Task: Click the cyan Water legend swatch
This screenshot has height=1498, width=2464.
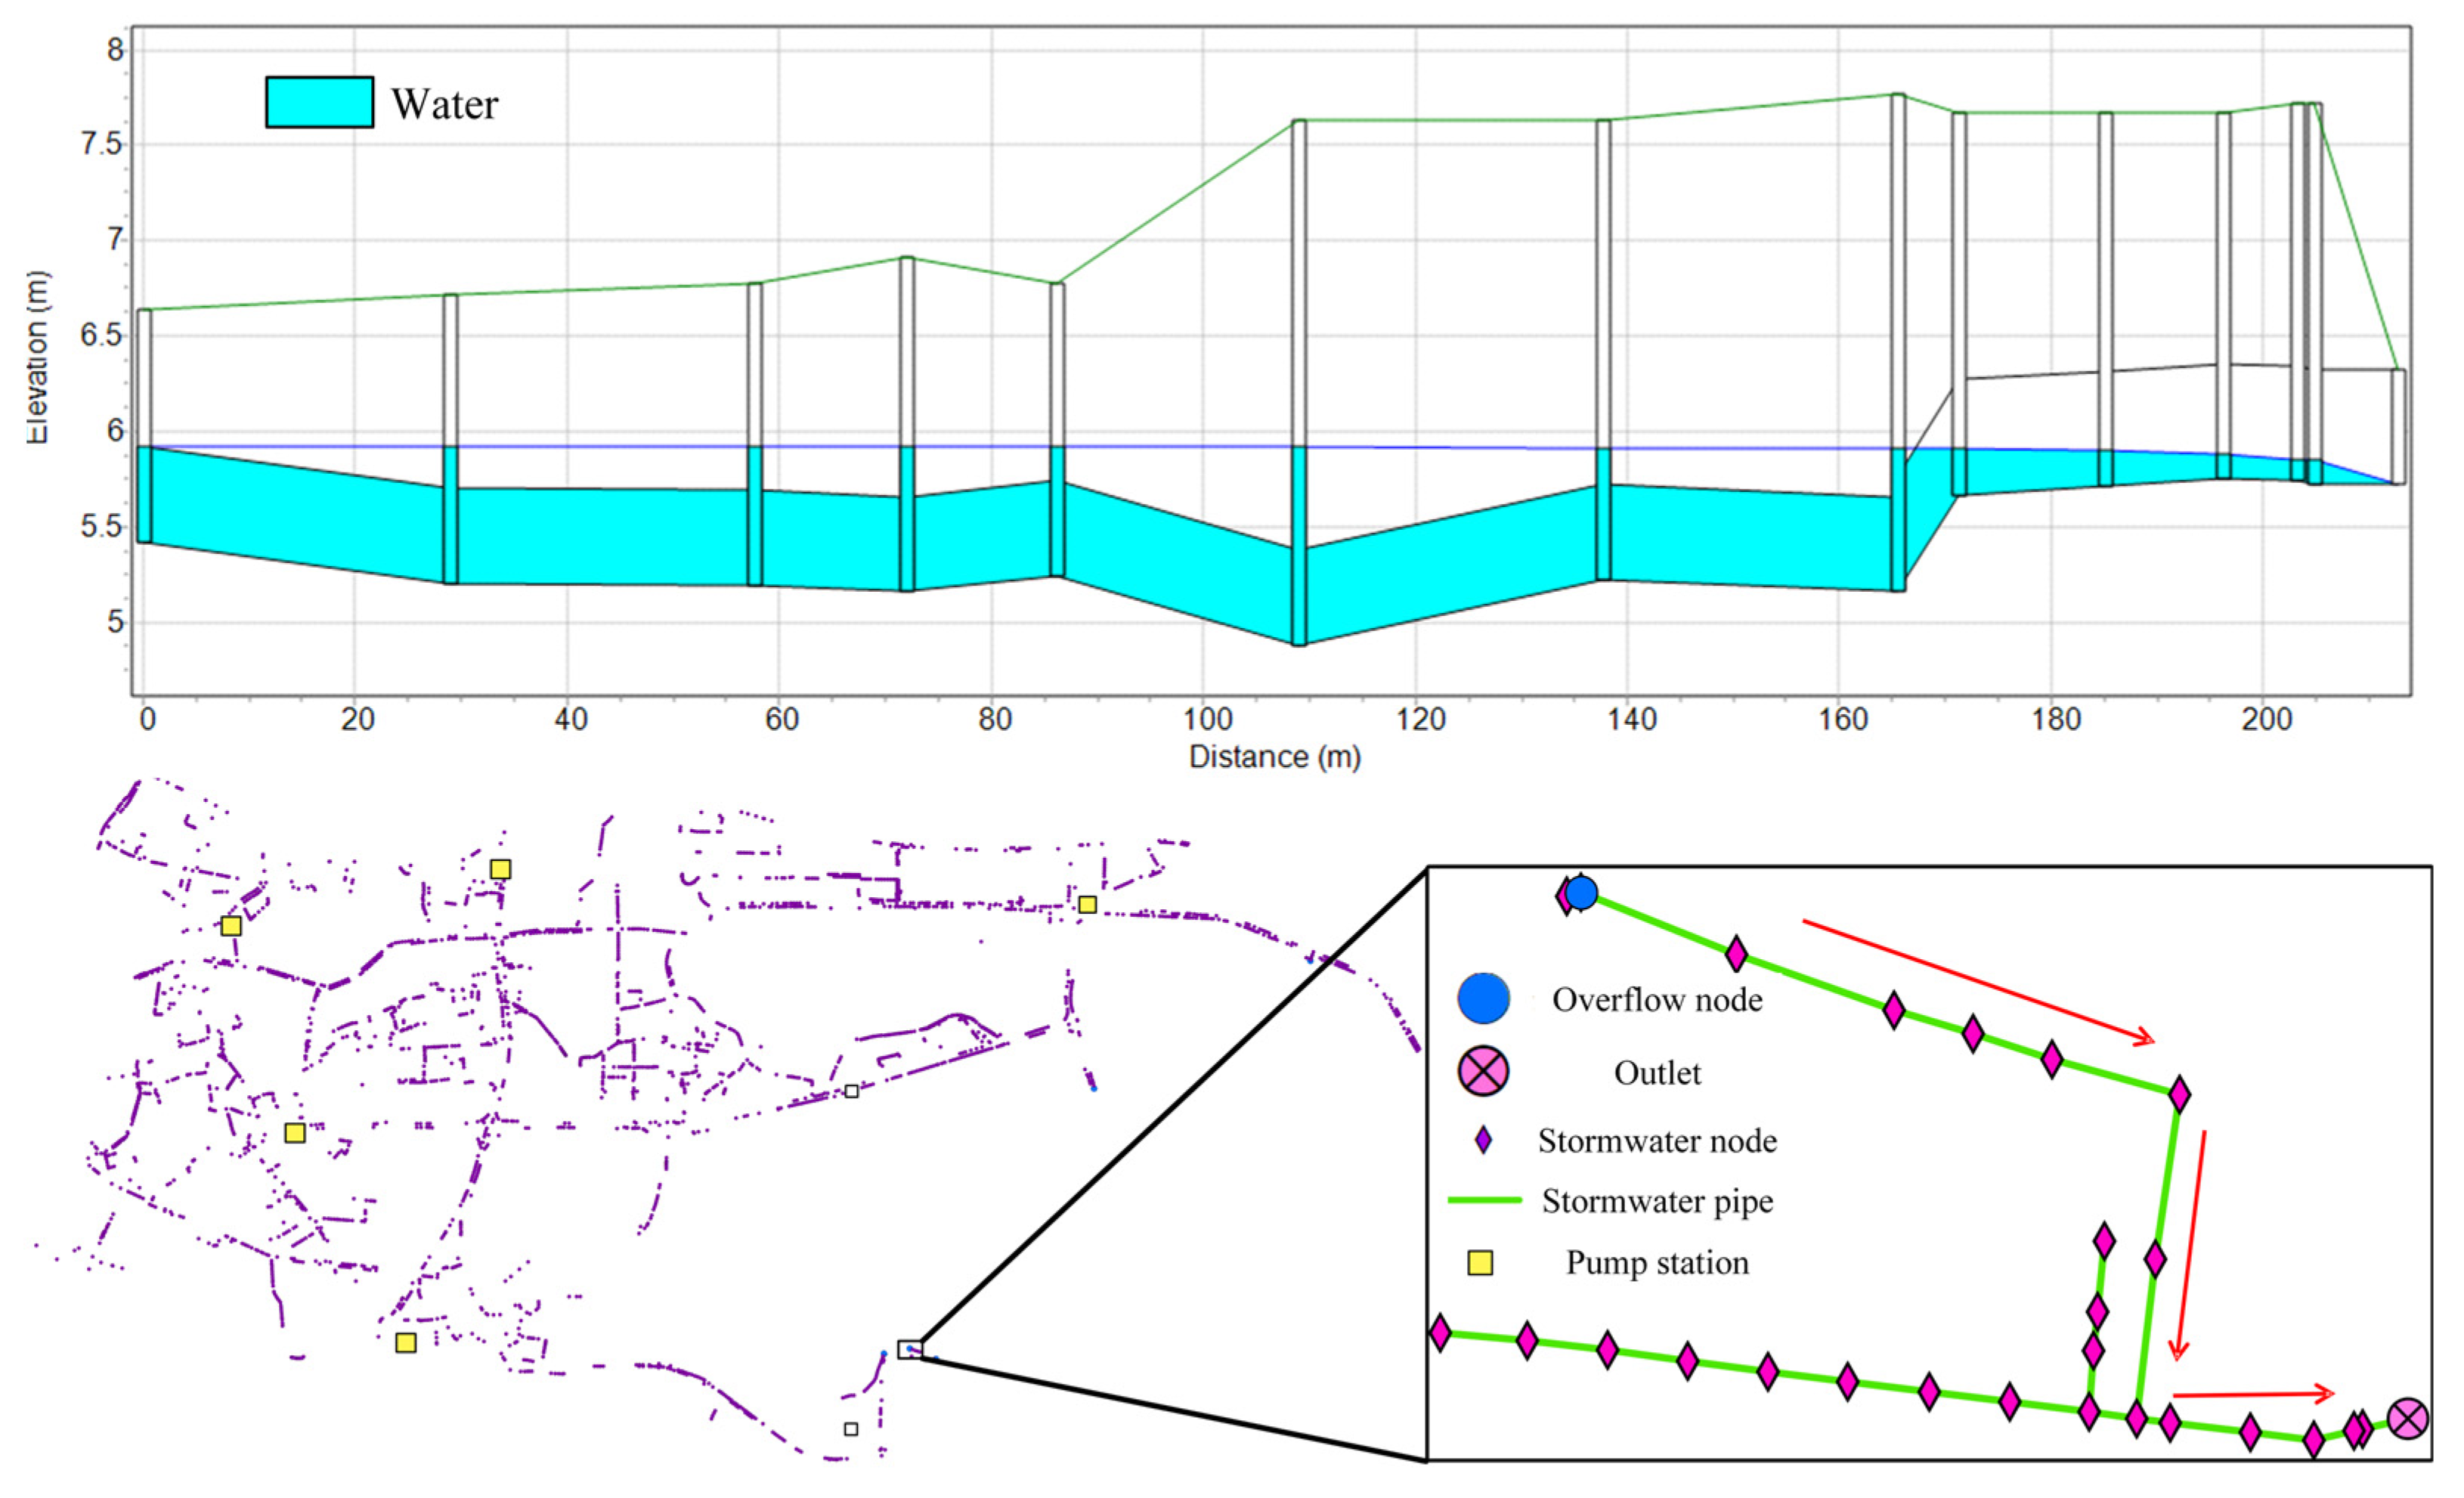Action: point(319,102)
